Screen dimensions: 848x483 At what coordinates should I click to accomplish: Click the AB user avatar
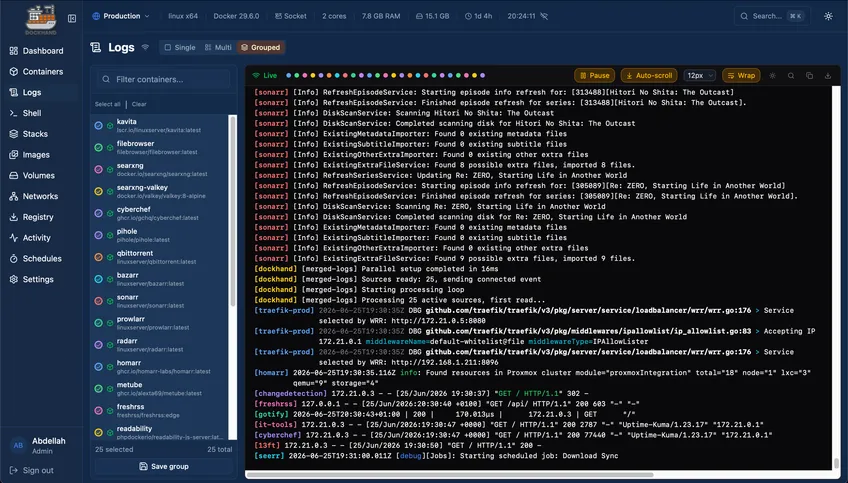click(18, 446)
